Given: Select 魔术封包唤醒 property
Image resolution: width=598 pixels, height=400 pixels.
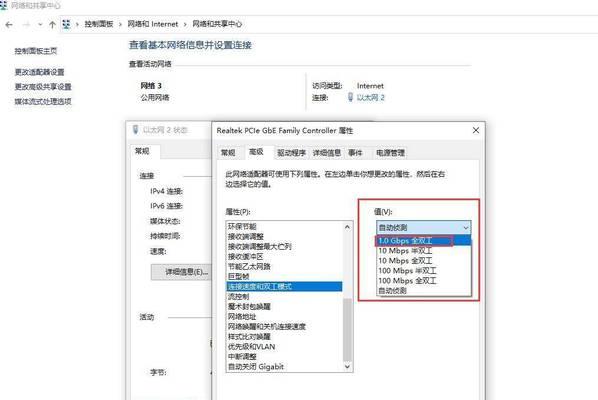Looking at the screenshot, I should [x=284, y=307].
